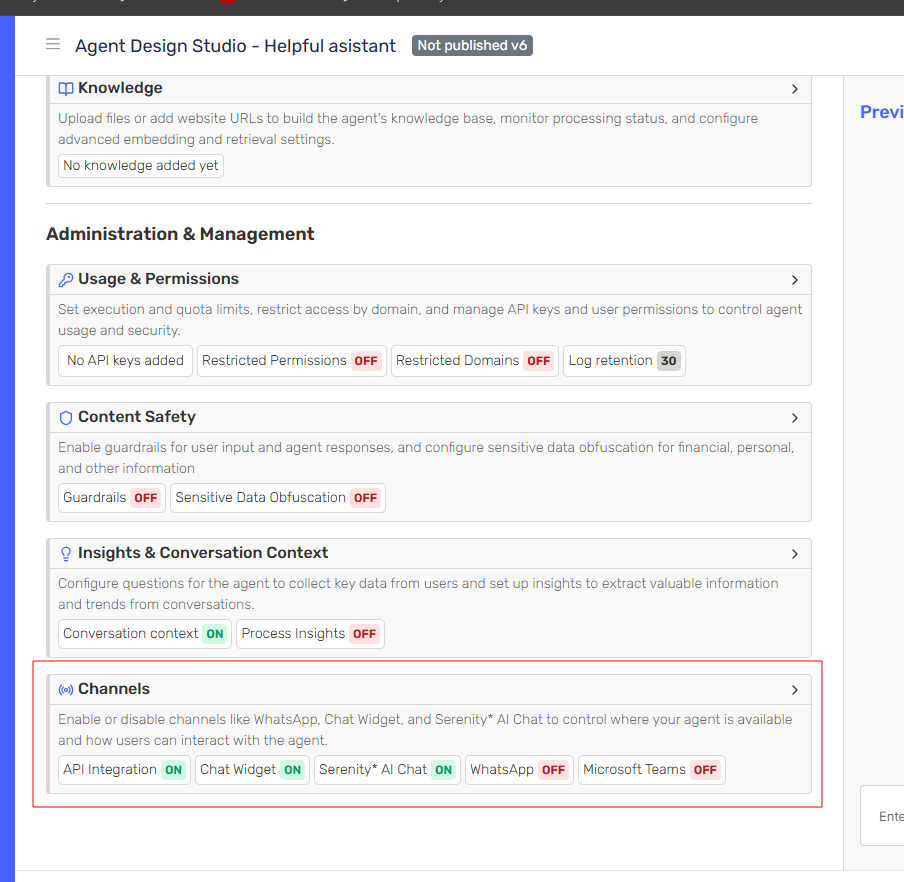
Task: Expand the Content Safety chevron
Action: pos(795,418)
